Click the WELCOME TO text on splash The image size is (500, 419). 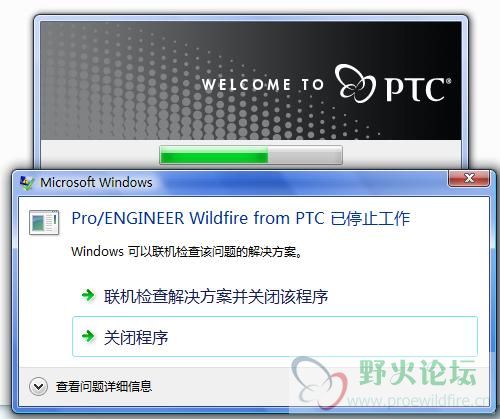[x=263, y=84]
